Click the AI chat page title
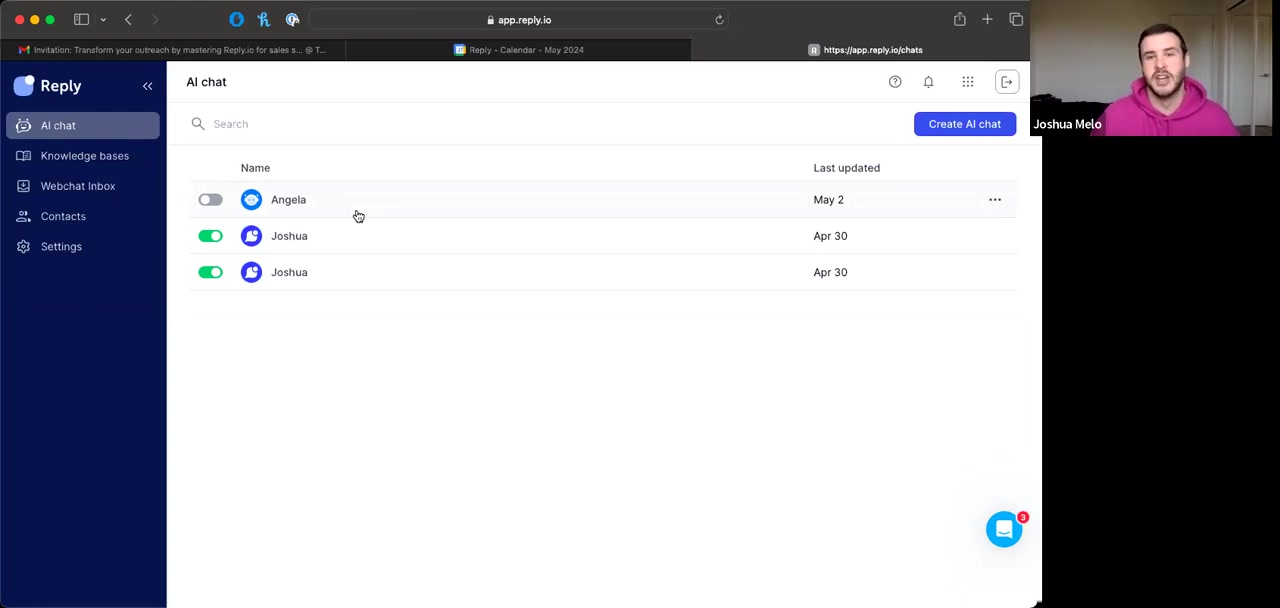The image size is (1280, 608). point(206,82)
